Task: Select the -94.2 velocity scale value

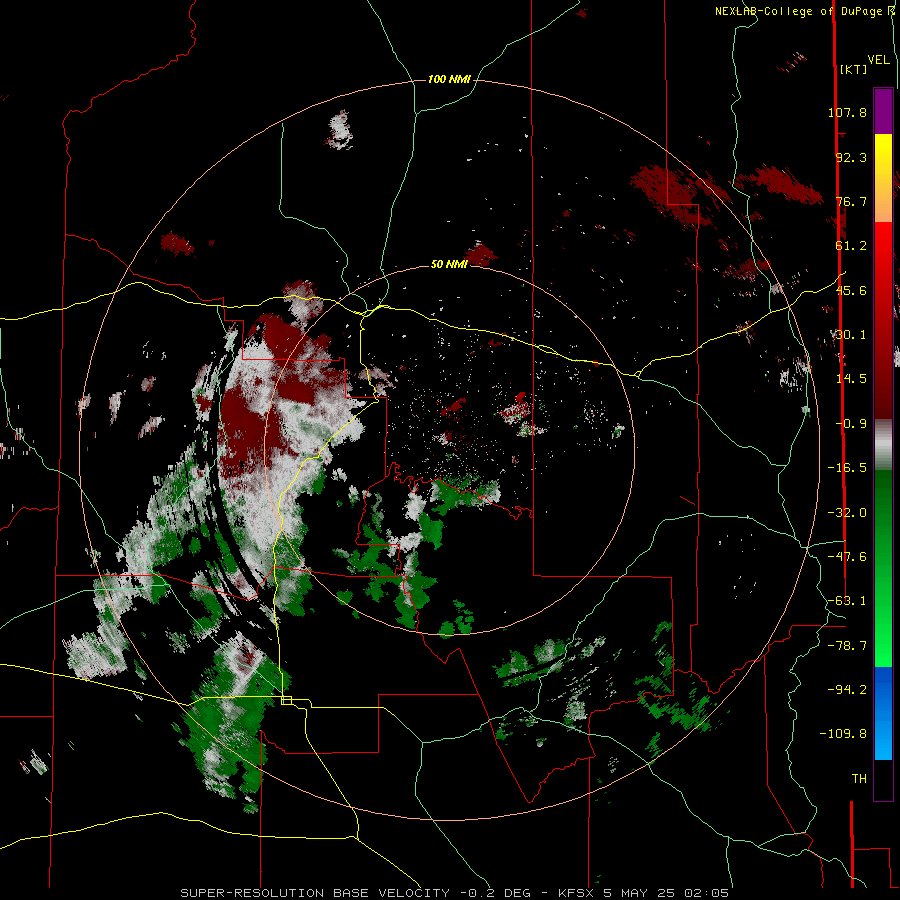Action: click(x=847, y=689)
